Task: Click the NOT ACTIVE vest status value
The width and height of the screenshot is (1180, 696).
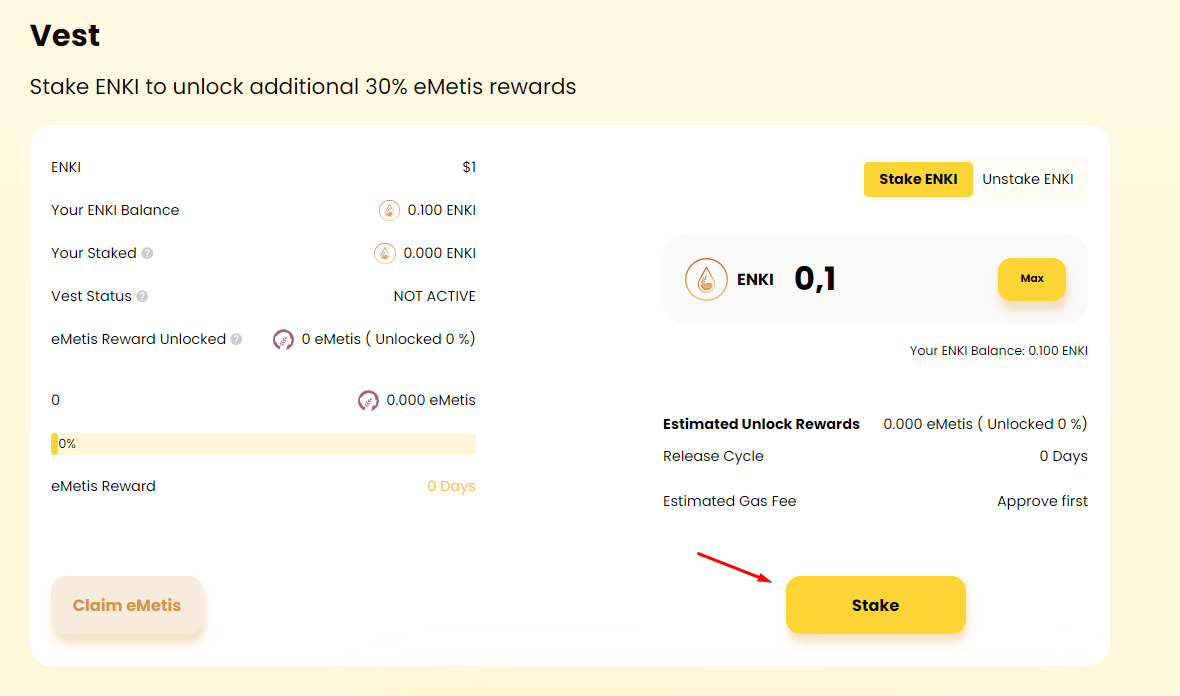Action: (x=434, y=296)
